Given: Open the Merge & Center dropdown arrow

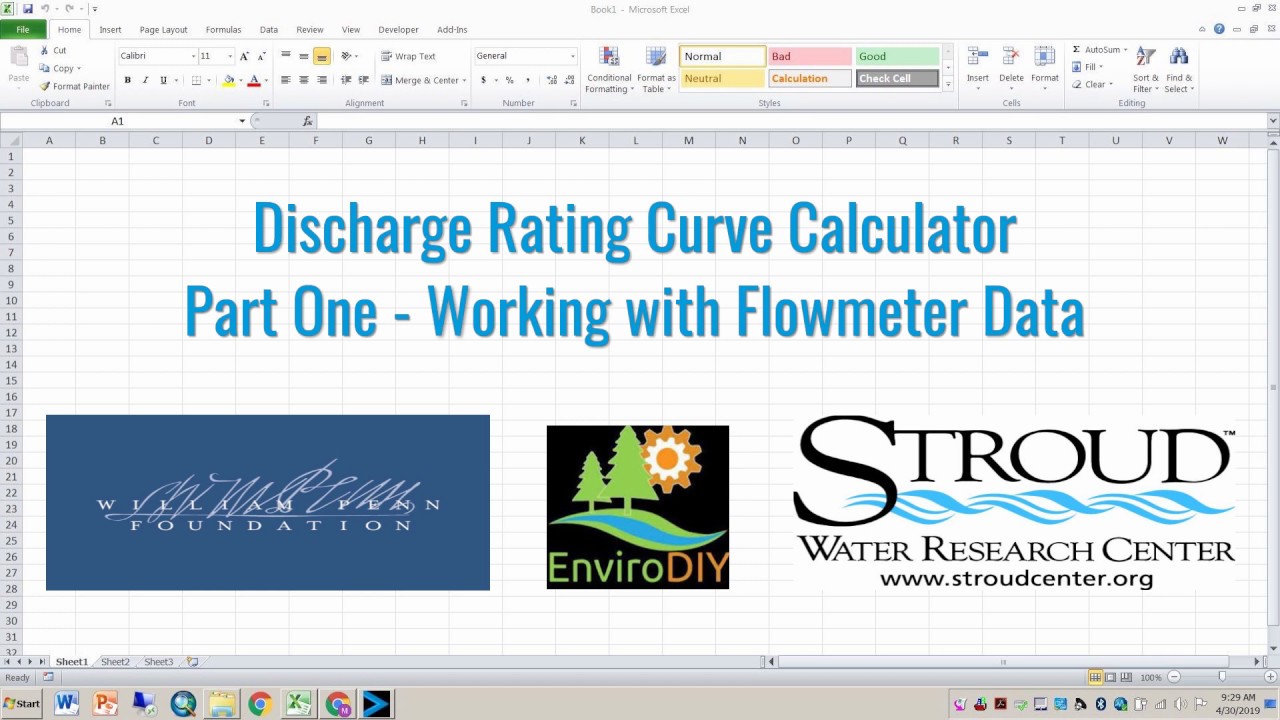Looking at the screenshot, I should pos(464,81).
